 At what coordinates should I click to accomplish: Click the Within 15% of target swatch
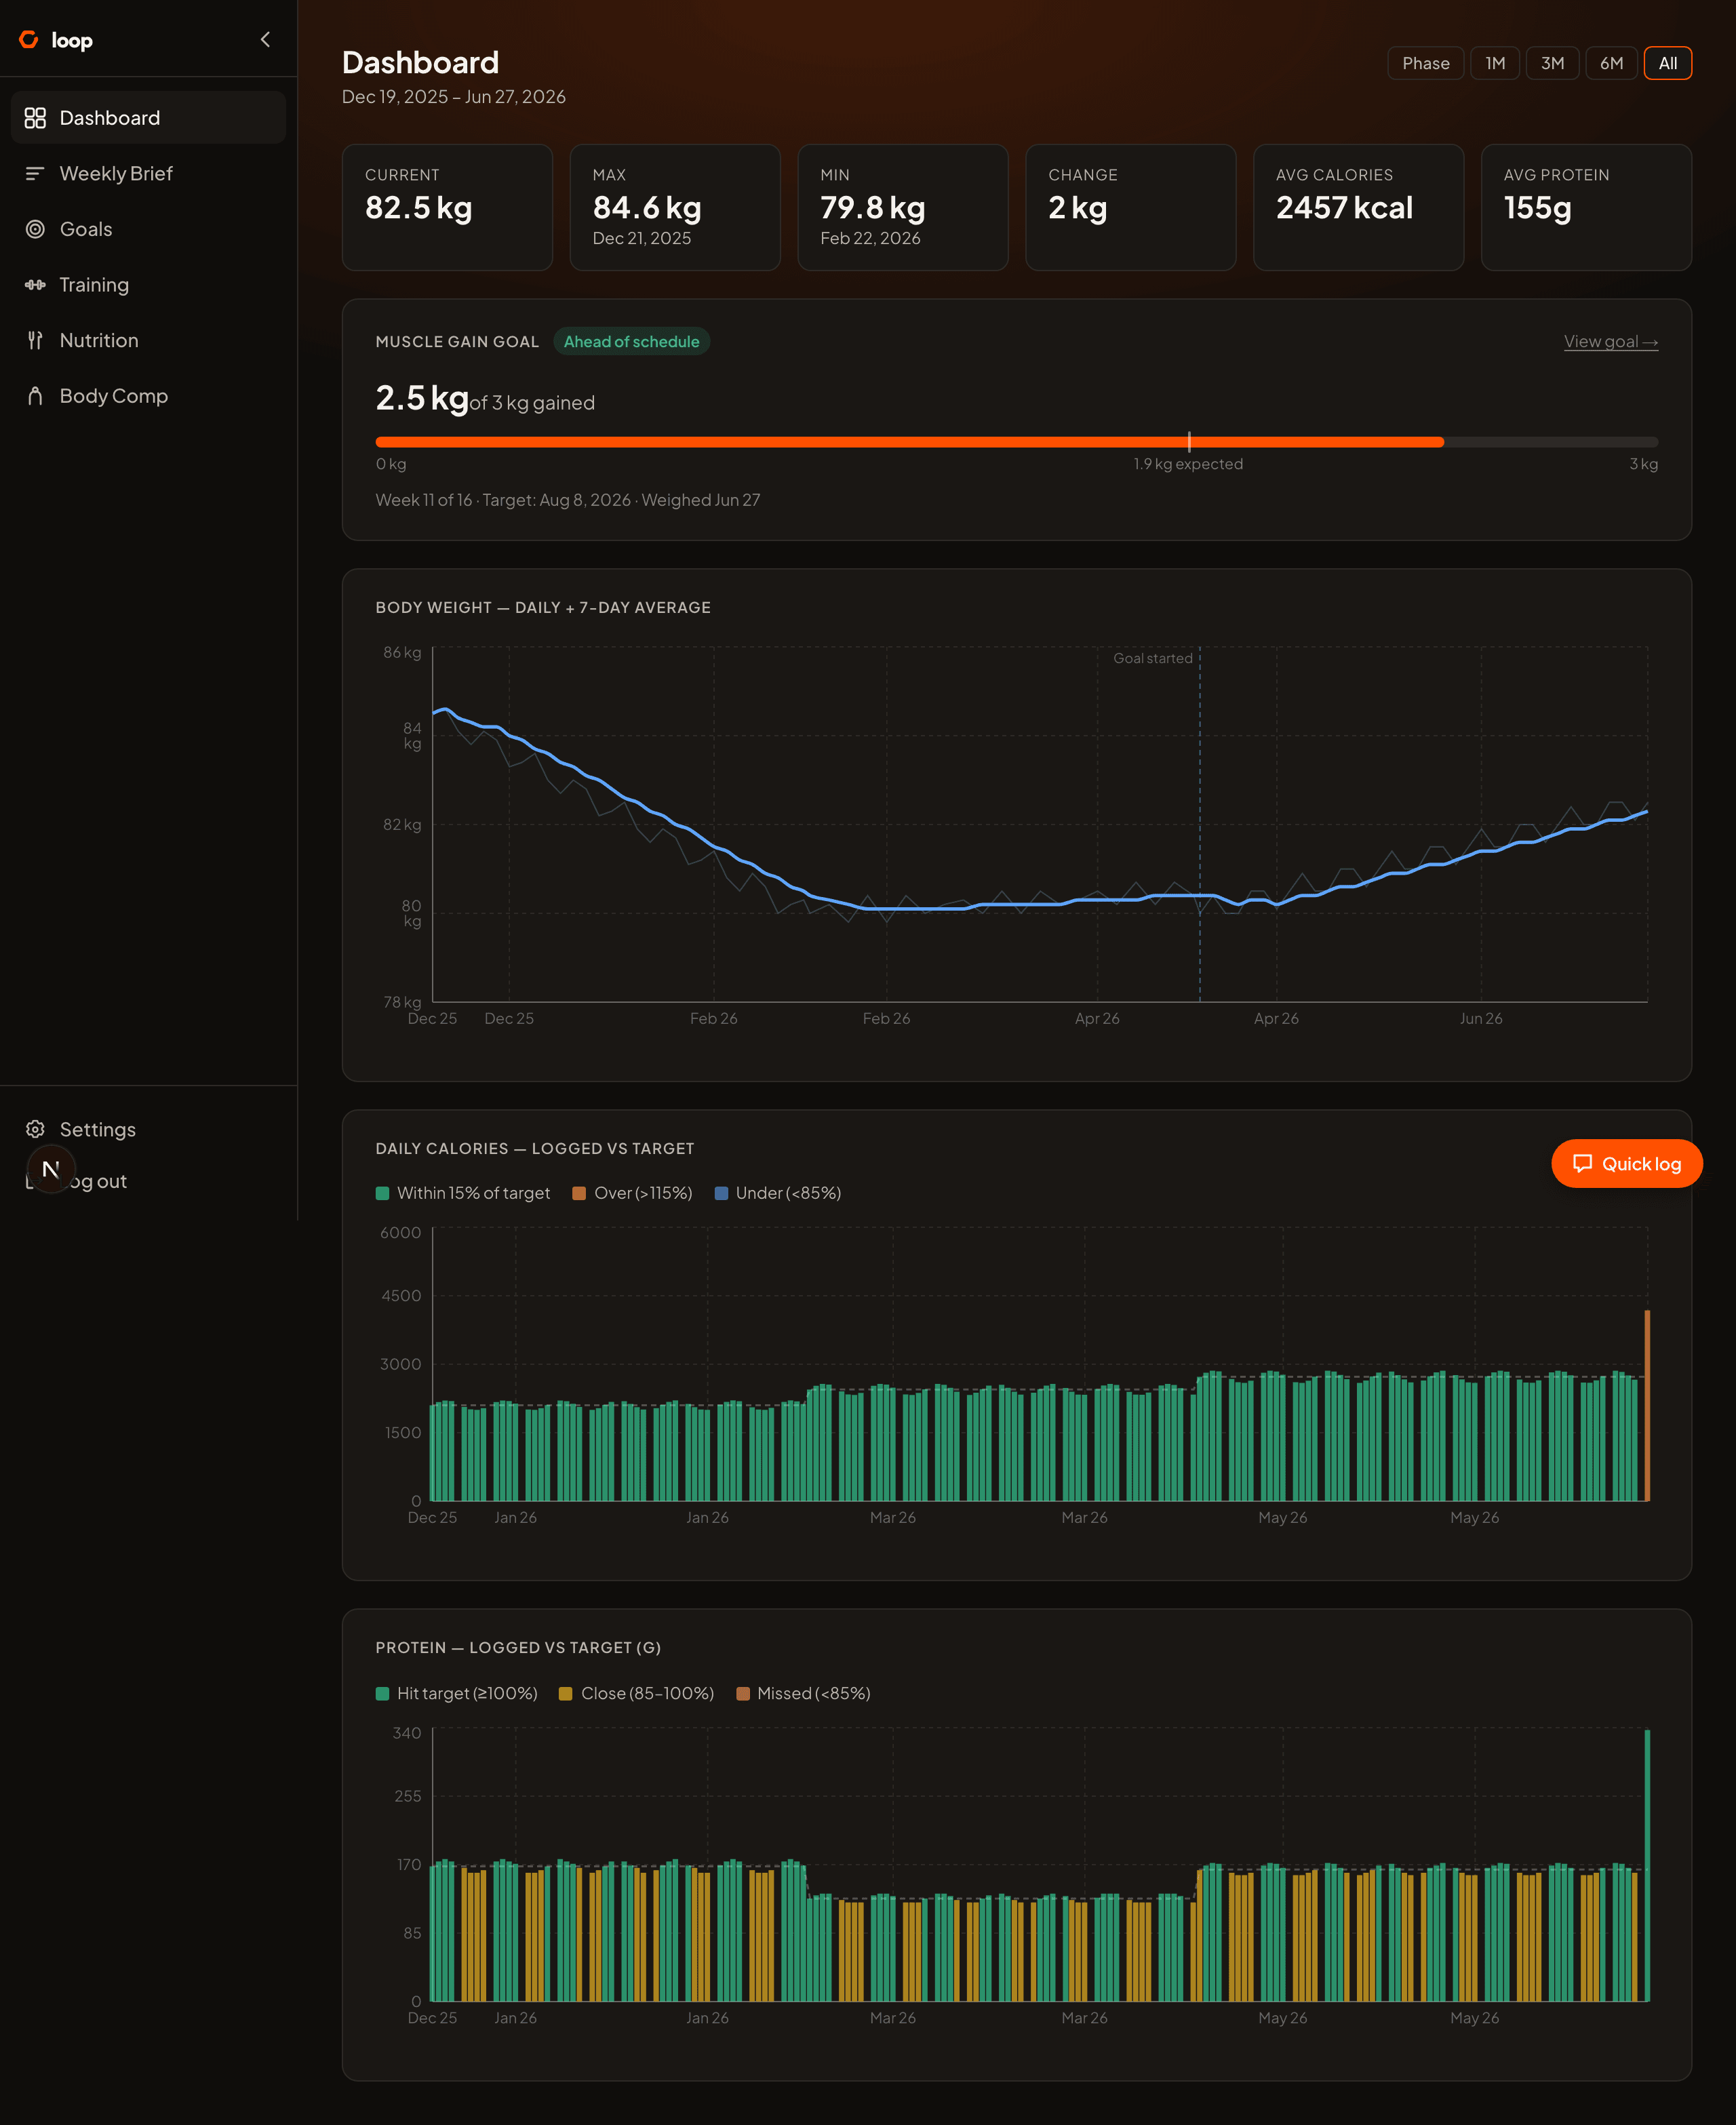[382, 1193]
